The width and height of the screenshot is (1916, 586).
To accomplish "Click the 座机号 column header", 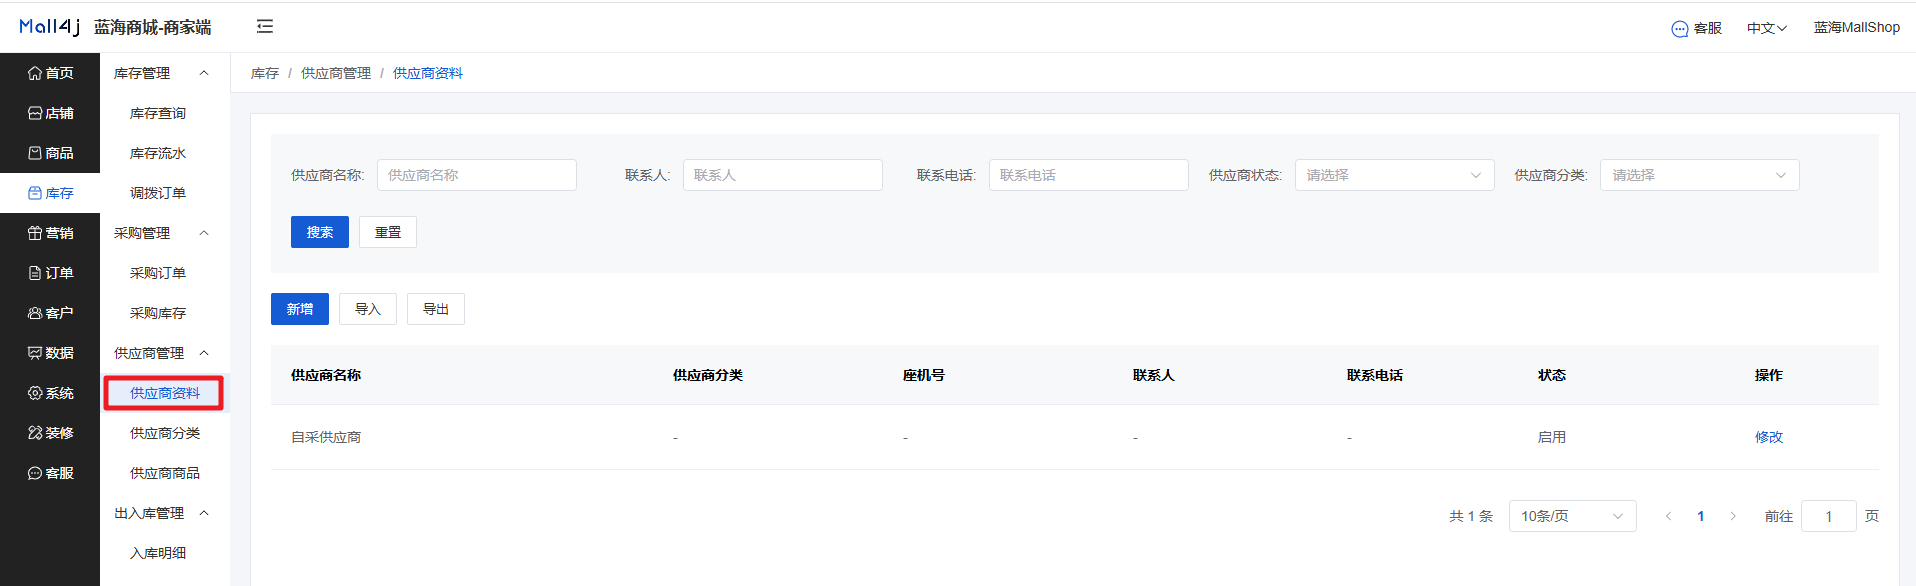I will [924, 375].
